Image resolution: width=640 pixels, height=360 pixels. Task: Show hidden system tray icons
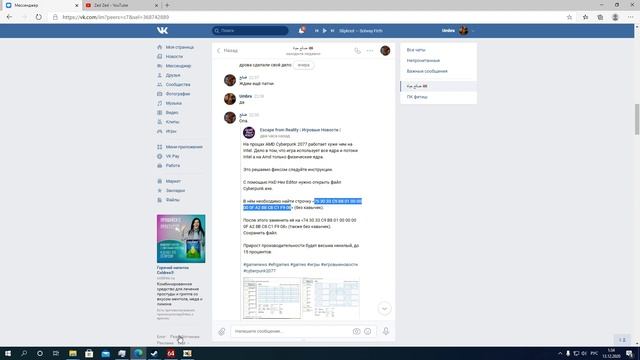coord(560,353)
